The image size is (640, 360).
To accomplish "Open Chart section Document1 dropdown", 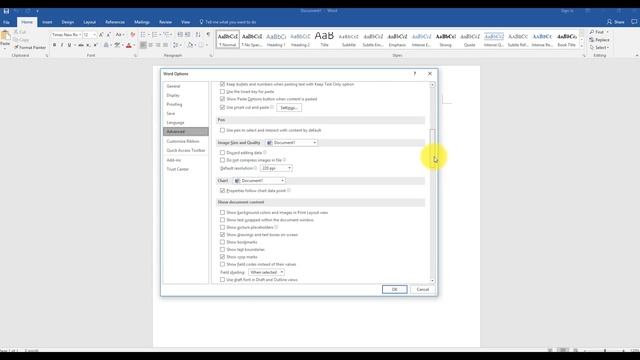I will click(259, 181).
